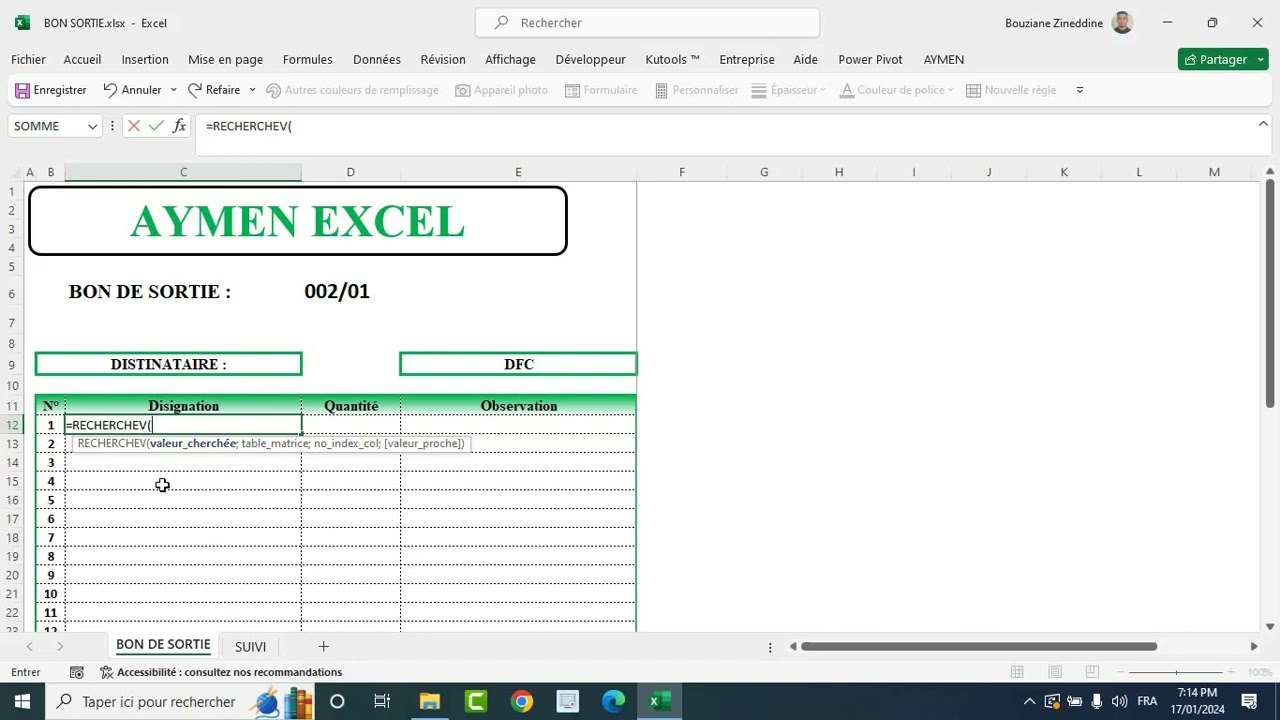The width and height of the screenshot is (1280, 720).
Task: Expand Quick Access Toolbar customize arrow
Action: pyautogui.click(x=1079, y=90)
